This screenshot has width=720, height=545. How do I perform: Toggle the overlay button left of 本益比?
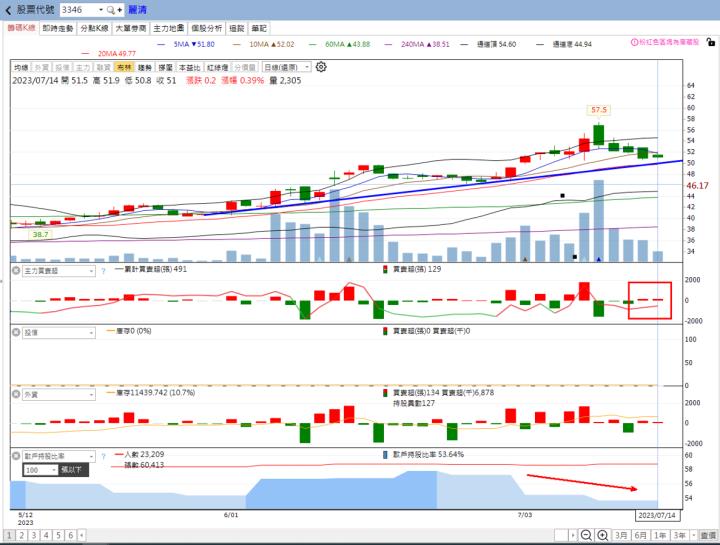[165, 67]
